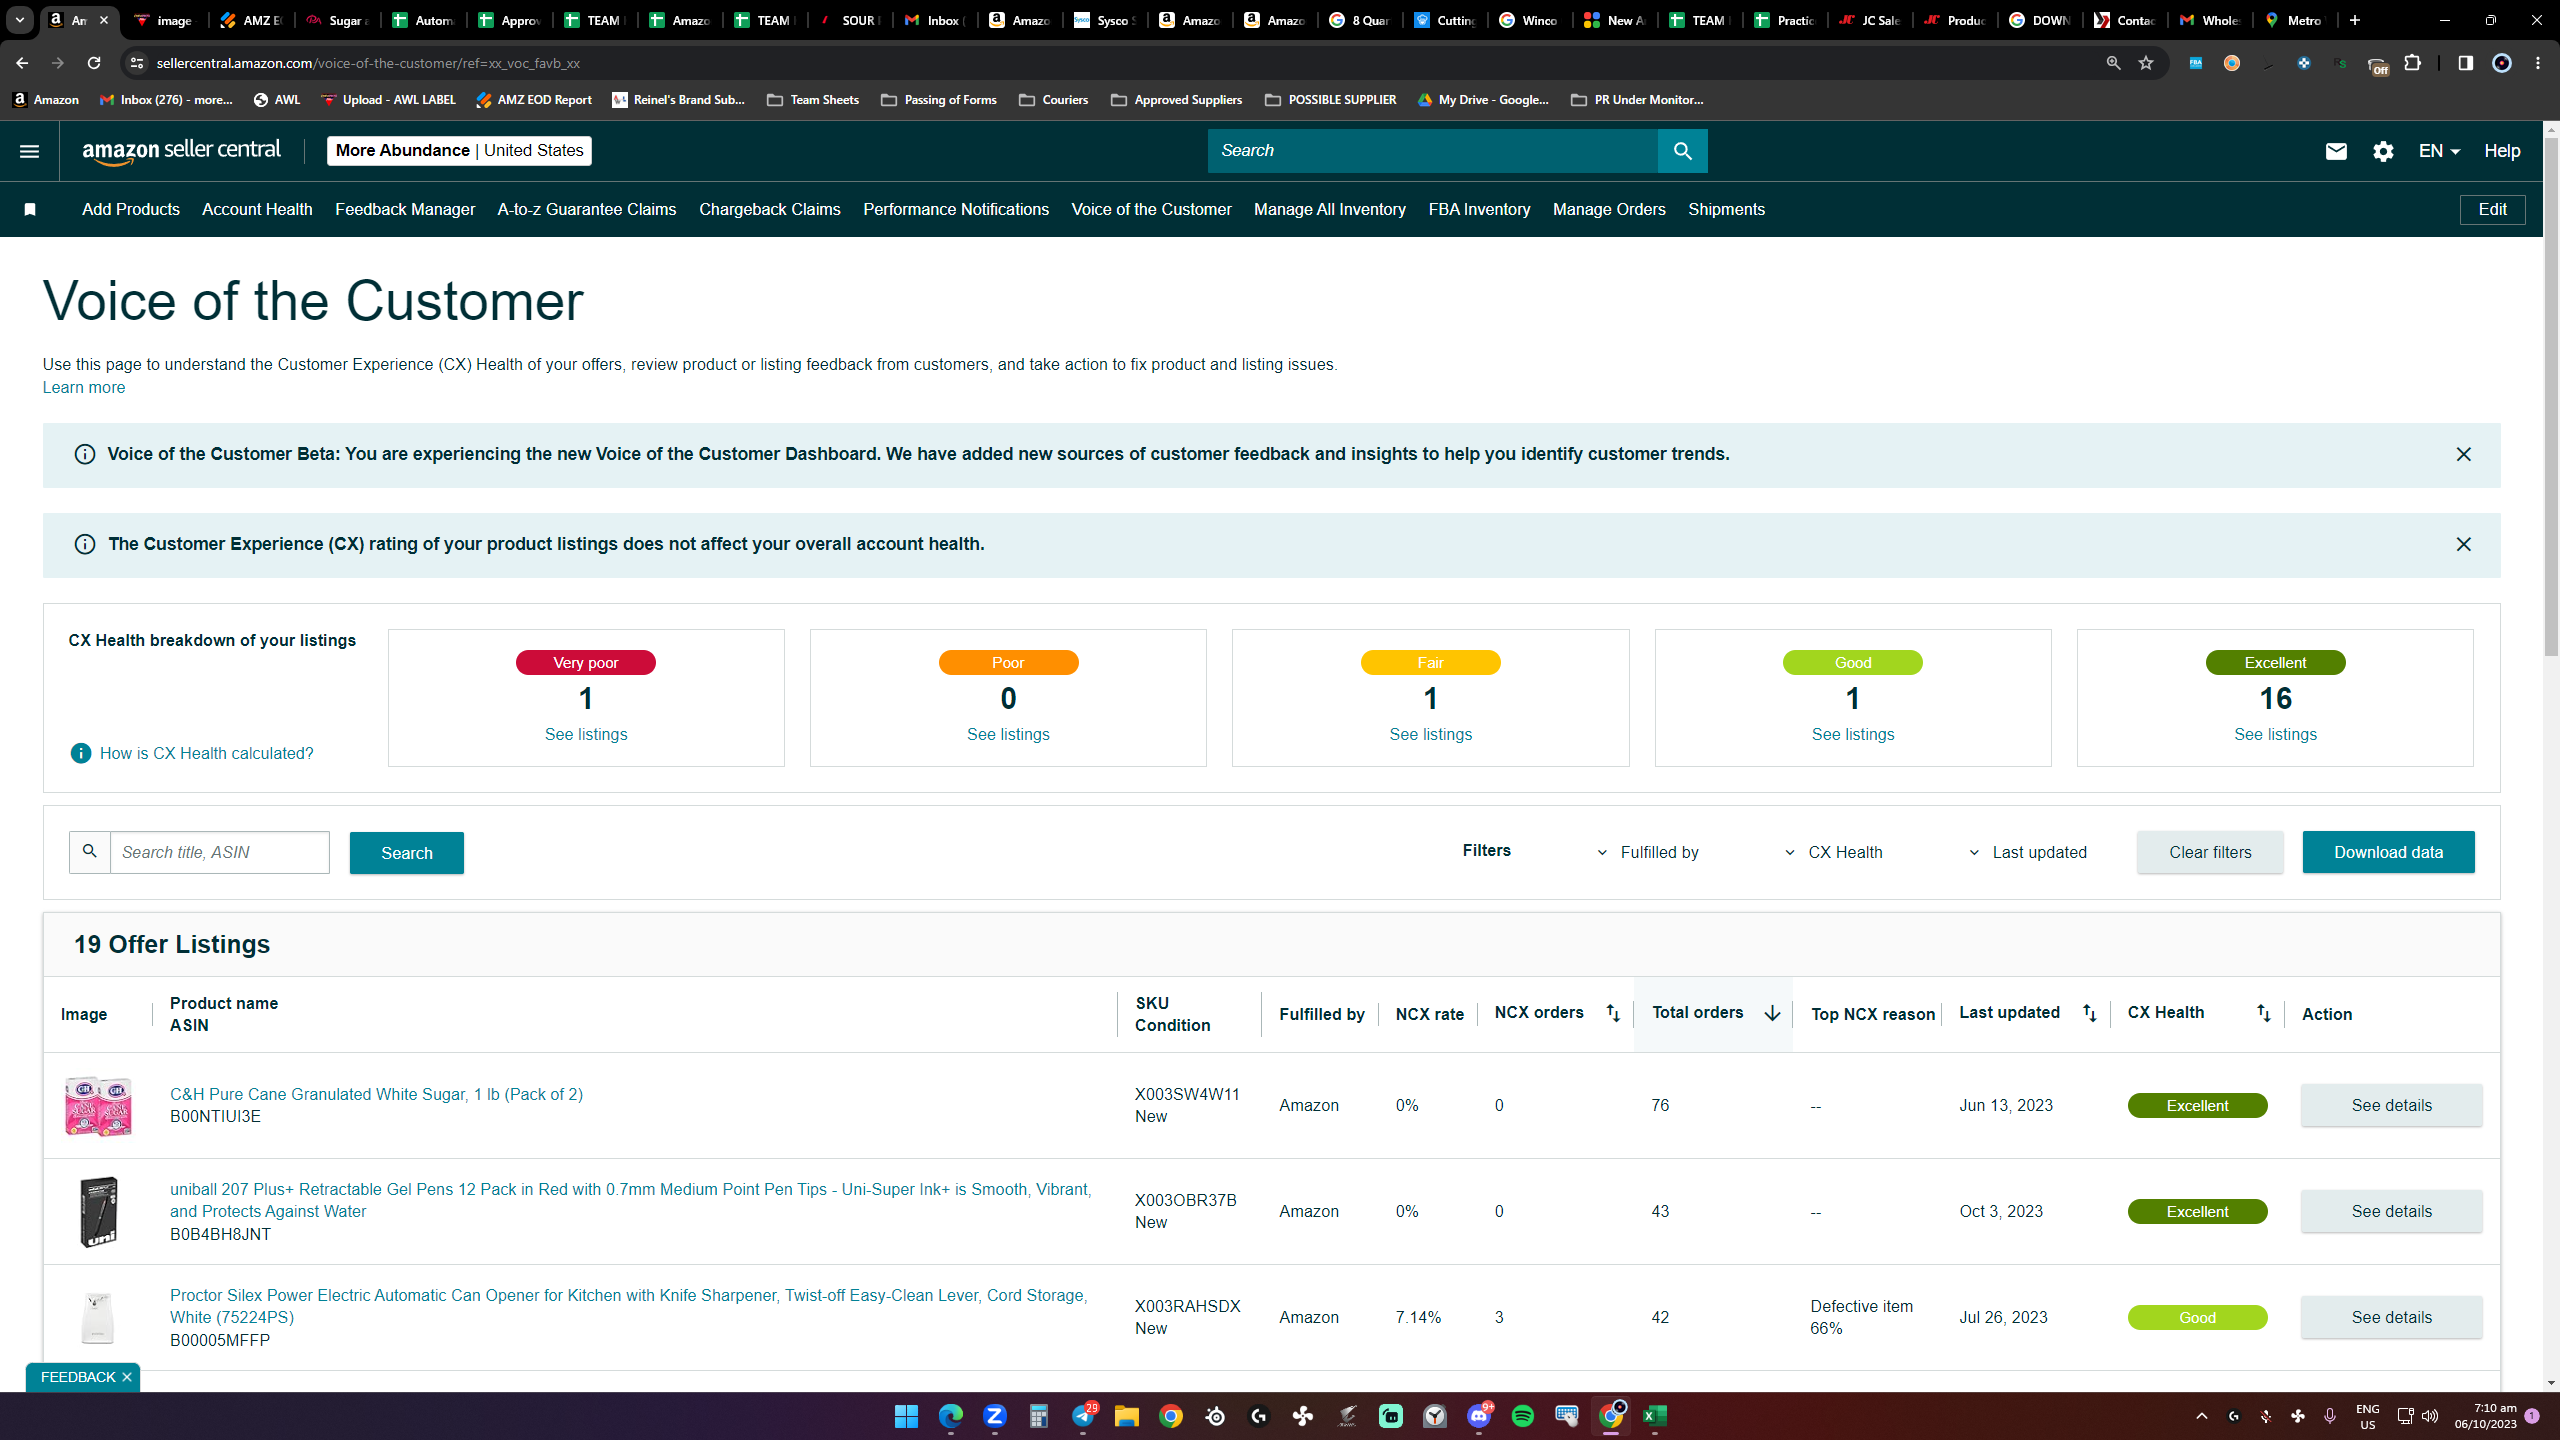Viewport: 2560px width, 1440px height.
Task: Close the FEEDBACK tab widget
Action: pos(127,1377)
